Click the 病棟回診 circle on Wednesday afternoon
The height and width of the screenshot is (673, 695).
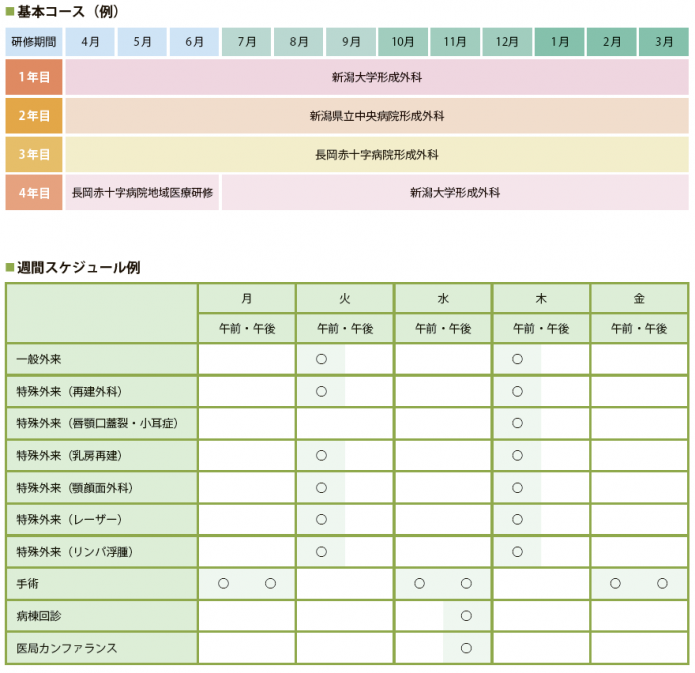click(x=466, y=615)
